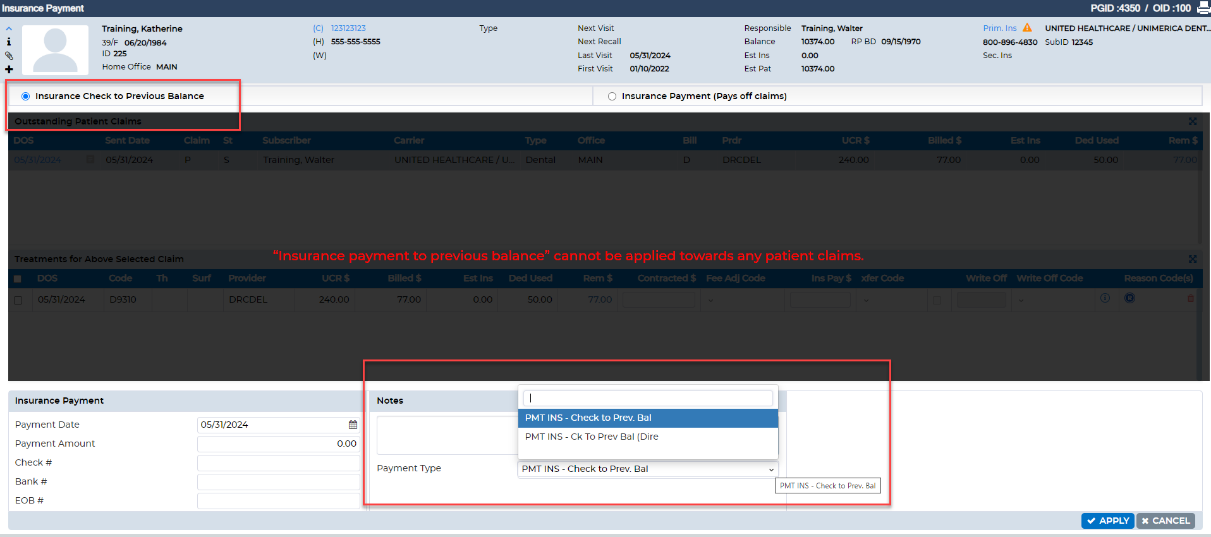Click the Ded Used 50.00 claim cell
Image resolution: width=1211 pixels, height=537 pixels.
pyautogui.click(x=1106, y=159)
